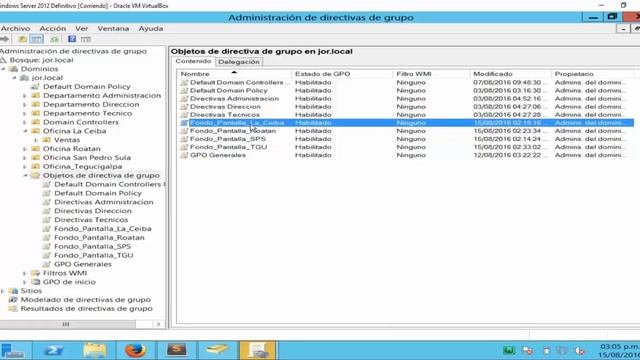Expand the Ventas sub-node
This screenshot has width=640, height=360.
coord(36,140)
